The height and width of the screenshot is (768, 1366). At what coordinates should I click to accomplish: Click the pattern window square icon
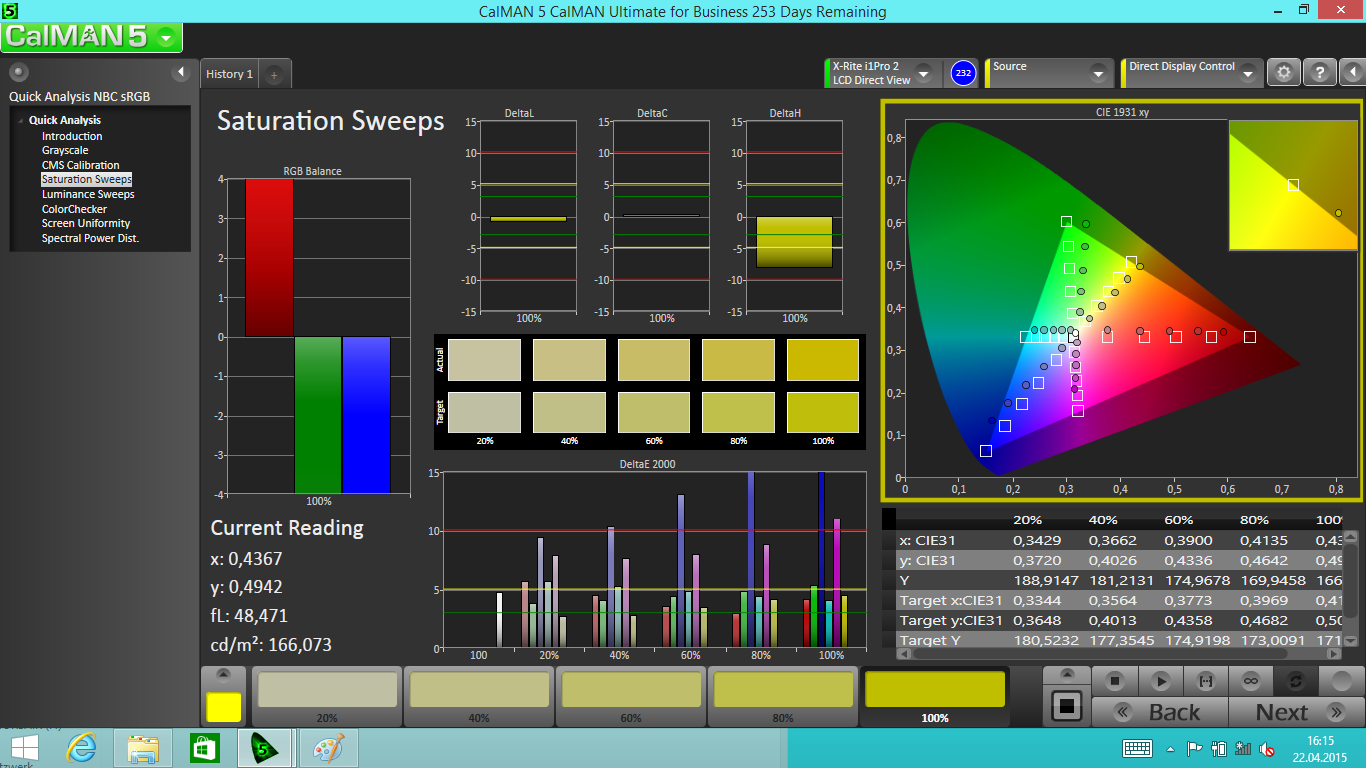click(x=1067, y=707)
